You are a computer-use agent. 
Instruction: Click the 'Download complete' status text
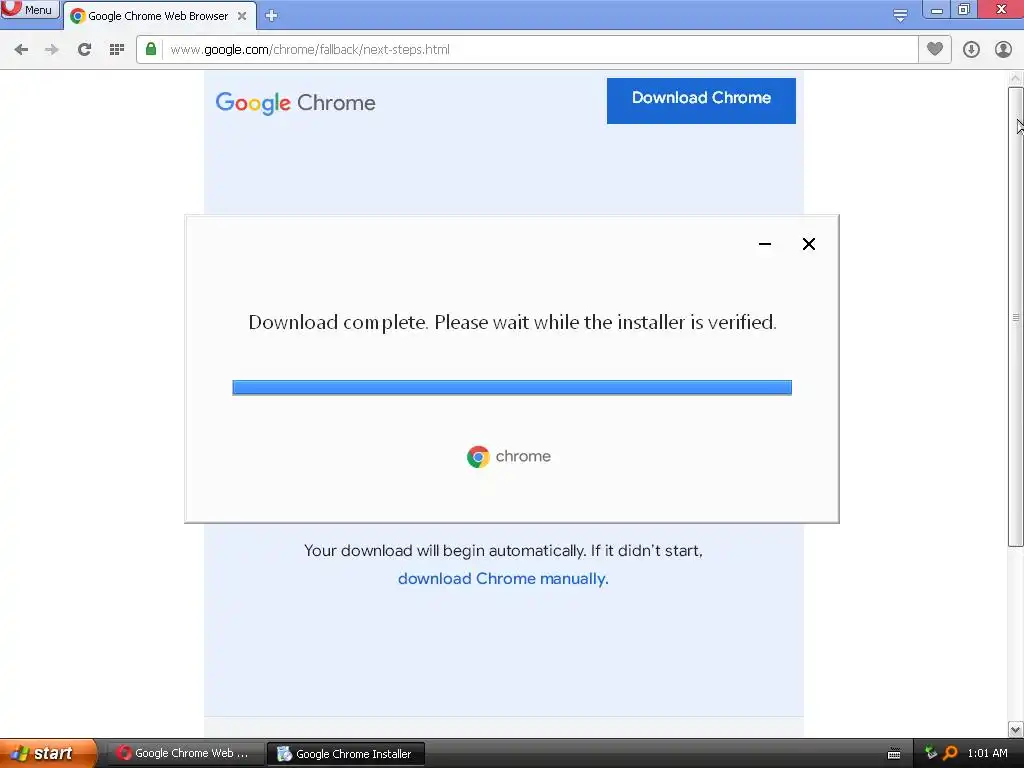click(x=512, y=323)
